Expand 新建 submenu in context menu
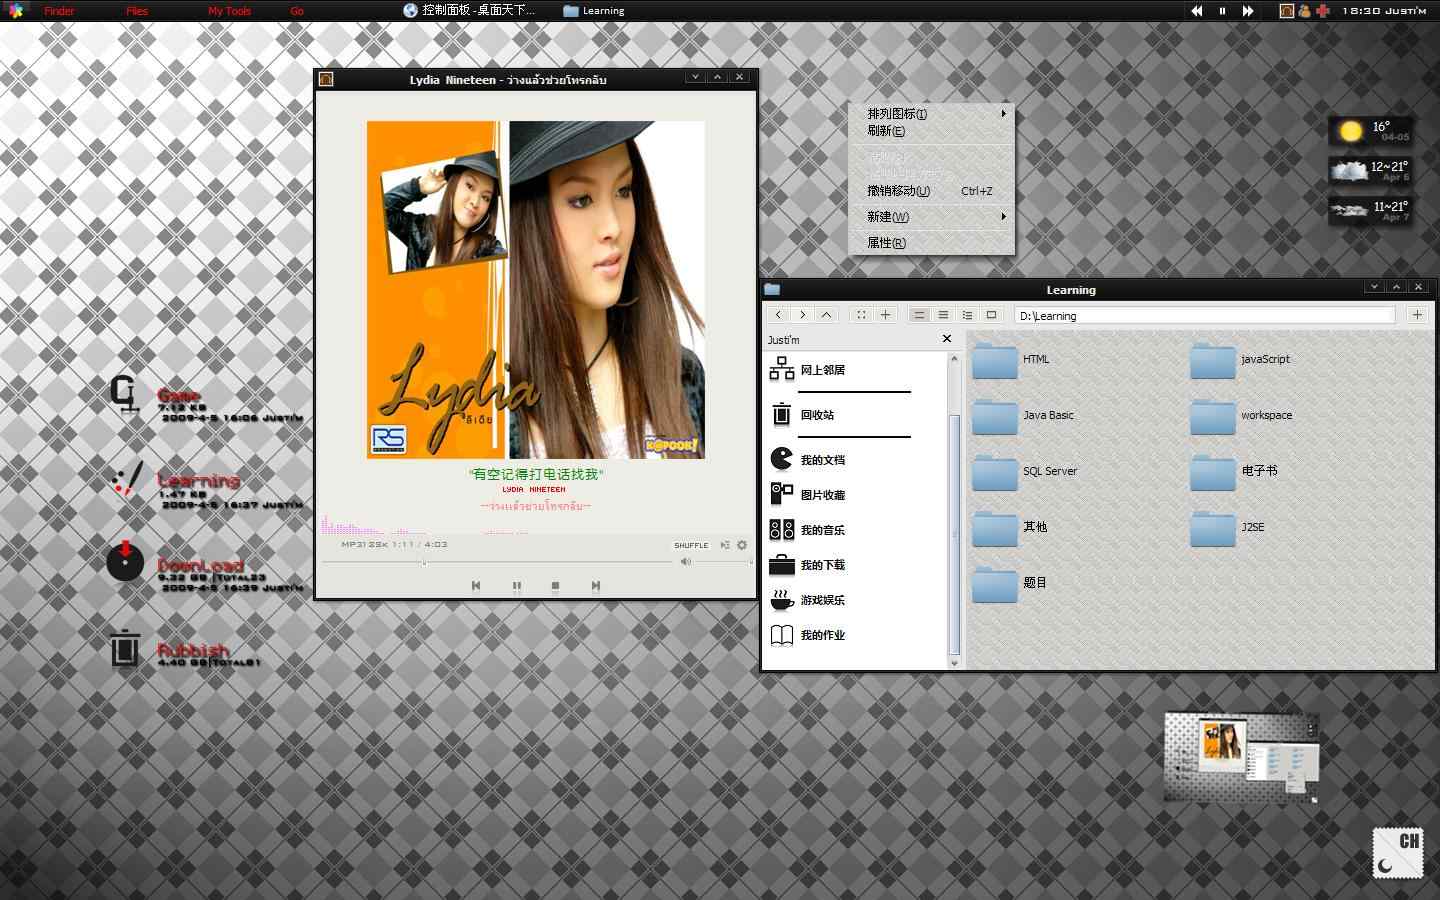Screen dimensions: 1440x900 click(931, 217)
